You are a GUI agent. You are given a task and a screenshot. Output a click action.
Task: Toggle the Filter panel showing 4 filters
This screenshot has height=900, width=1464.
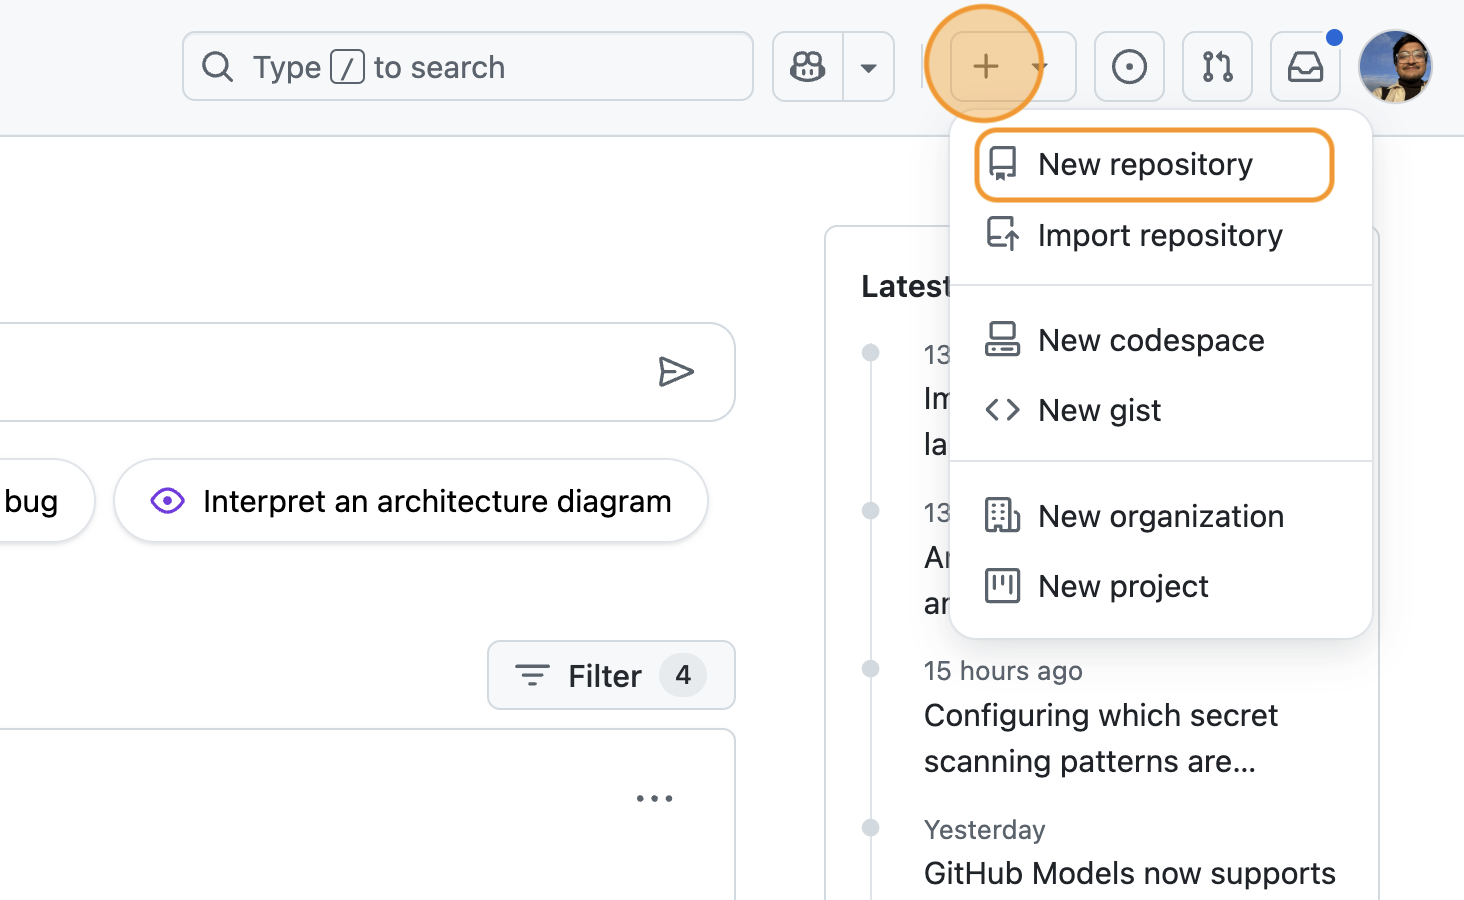tap(610, 675)
